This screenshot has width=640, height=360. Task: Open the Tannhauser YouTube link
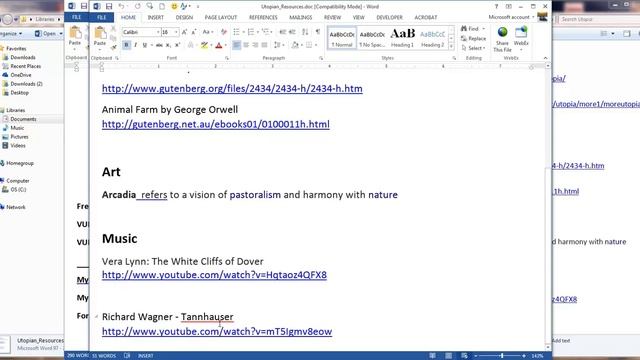[x=217, y=331]
